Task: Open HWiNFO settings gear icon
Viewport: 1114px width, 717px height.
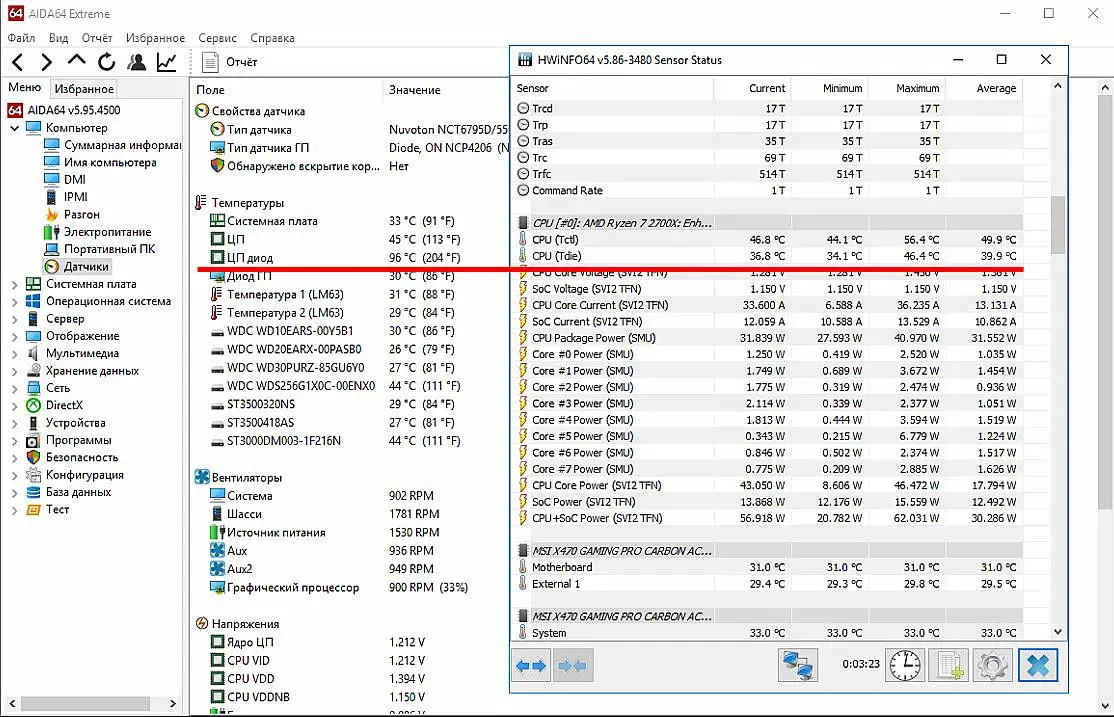Action: click(x=993, y=666)
